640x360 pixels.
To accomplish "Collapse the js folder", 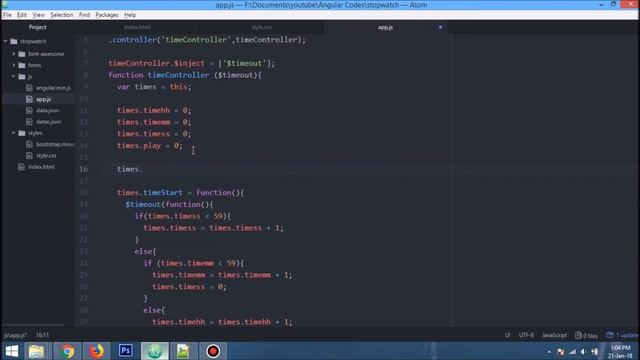I will click(13, 76).
